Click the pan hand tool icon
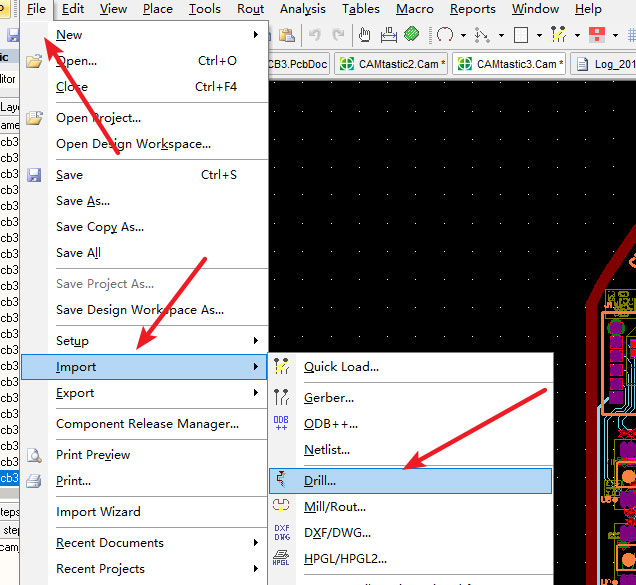This screenshot has width=636, height=585. 364,35
